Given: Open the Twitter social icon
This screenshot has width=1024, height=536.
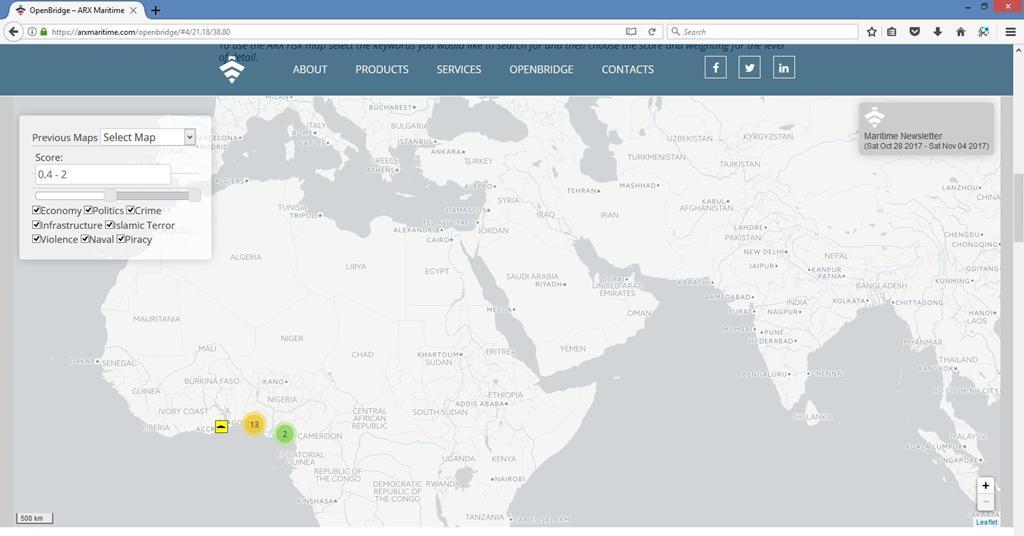Looking at the screenshot, I should [x=750, y=68].
